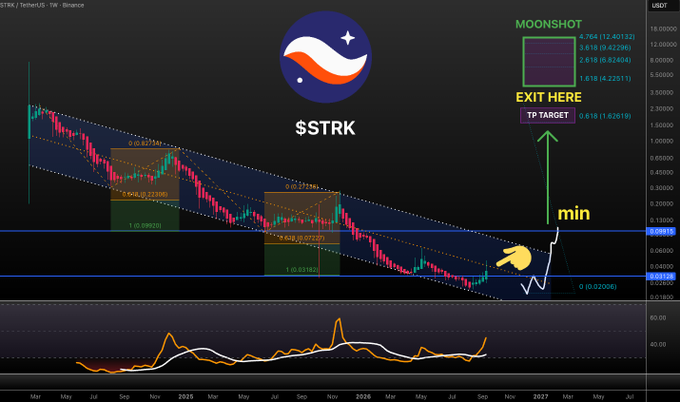Click the 0 (0.82734) retracement label
Screen dimensions: 680x402
click(x=145, y=143)
